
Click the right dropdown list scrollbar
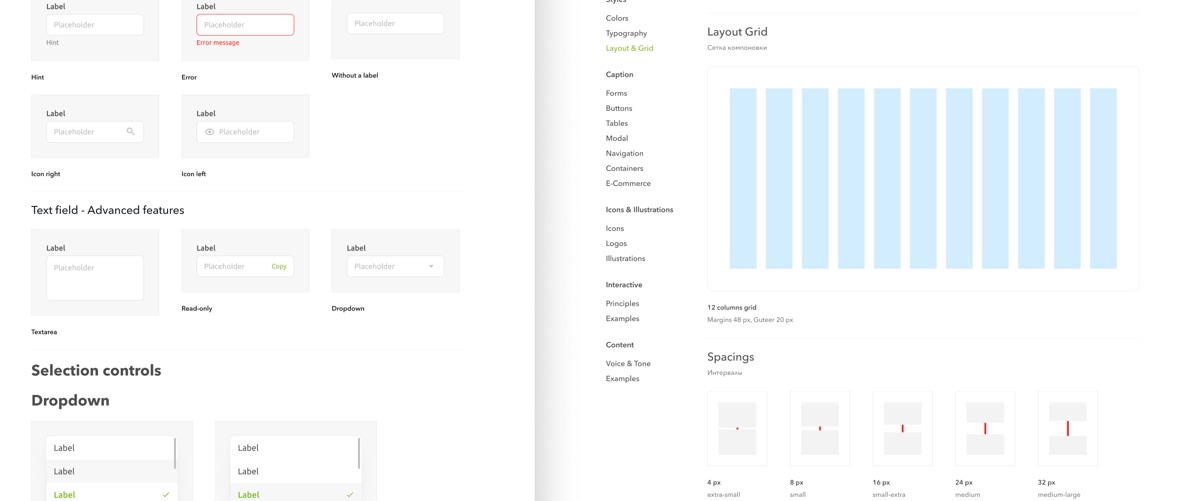coord(359,453)
